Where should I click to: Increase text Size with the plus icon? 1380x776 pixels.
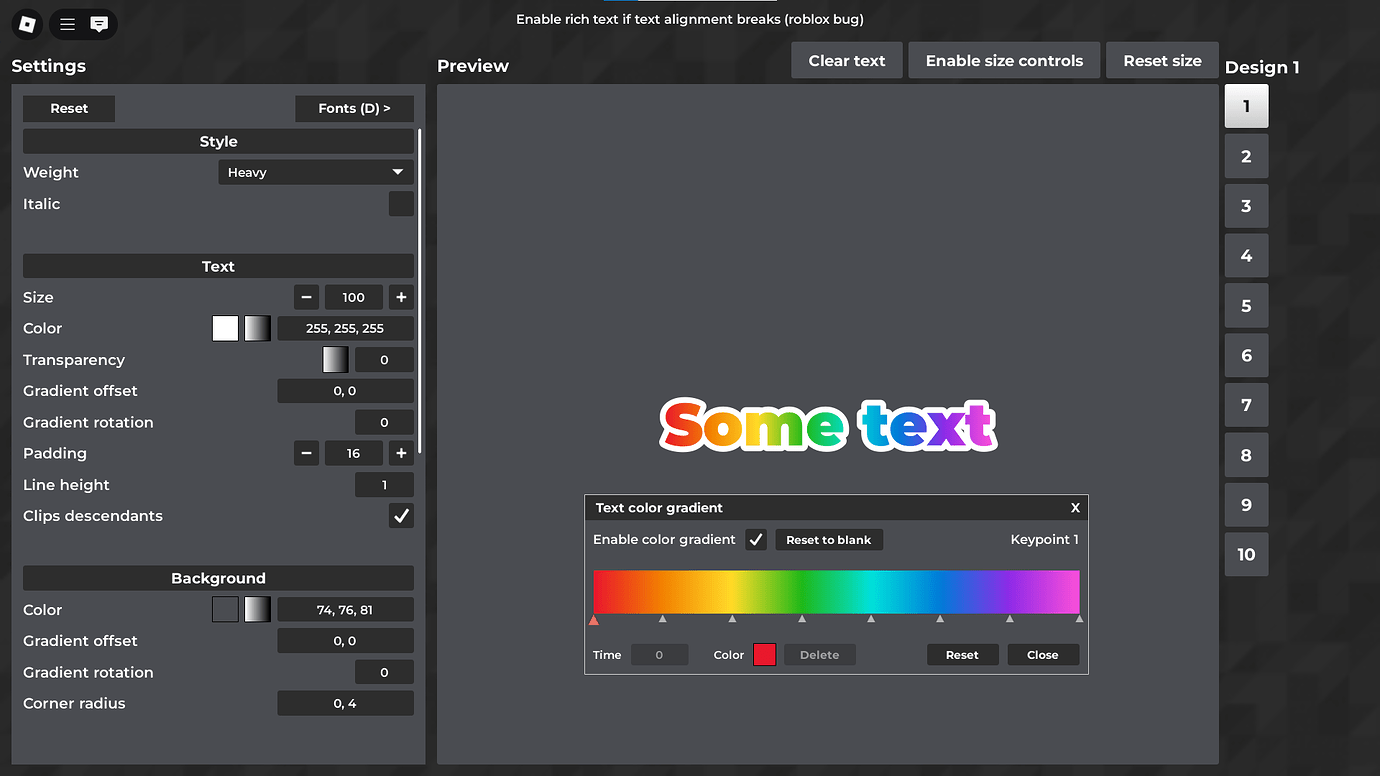click(x=401, y=297)
